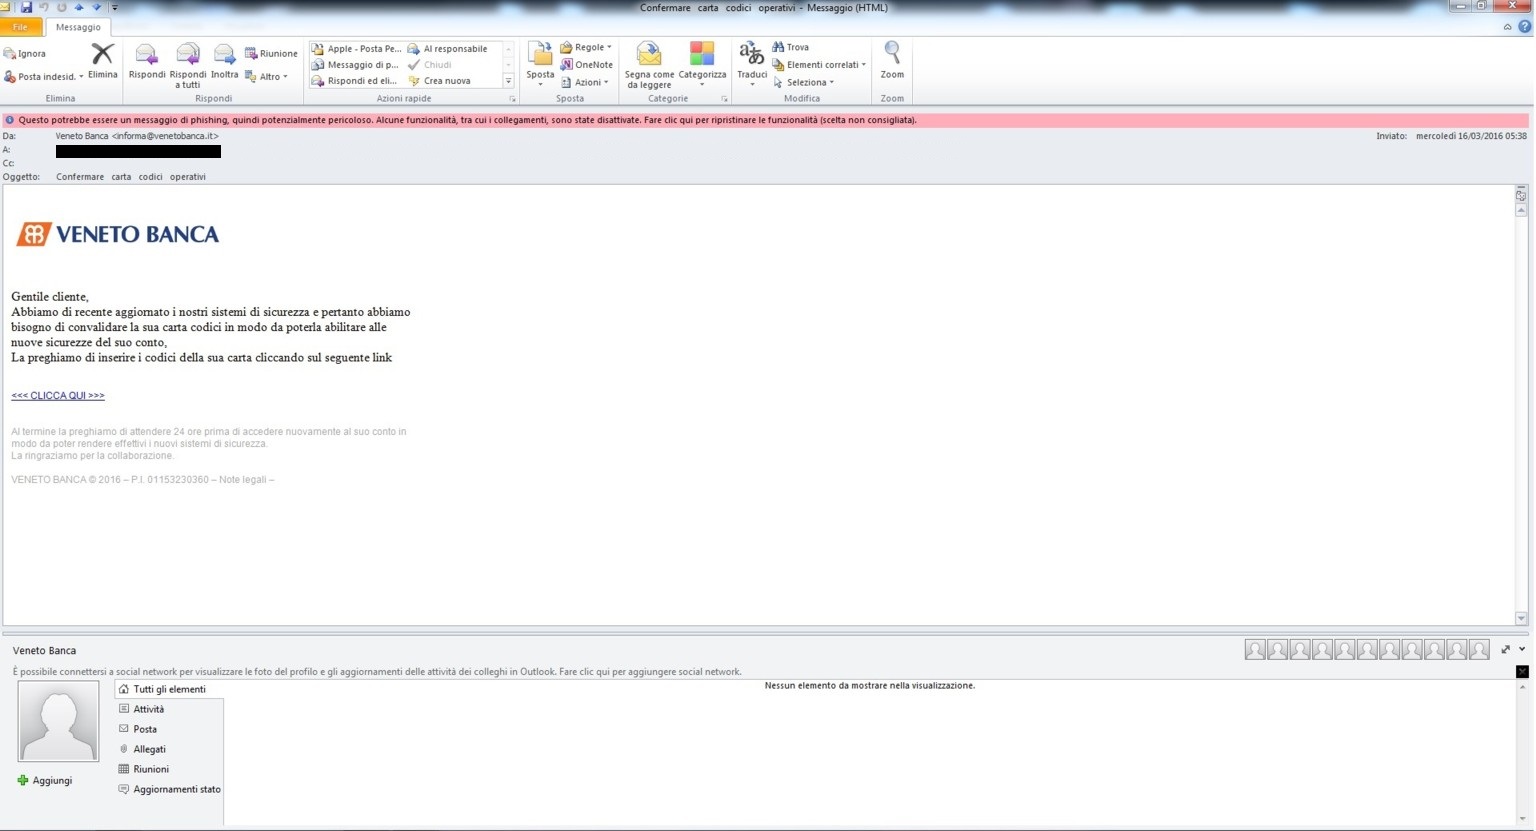Click the Note legali footer text

pos(242,480)
